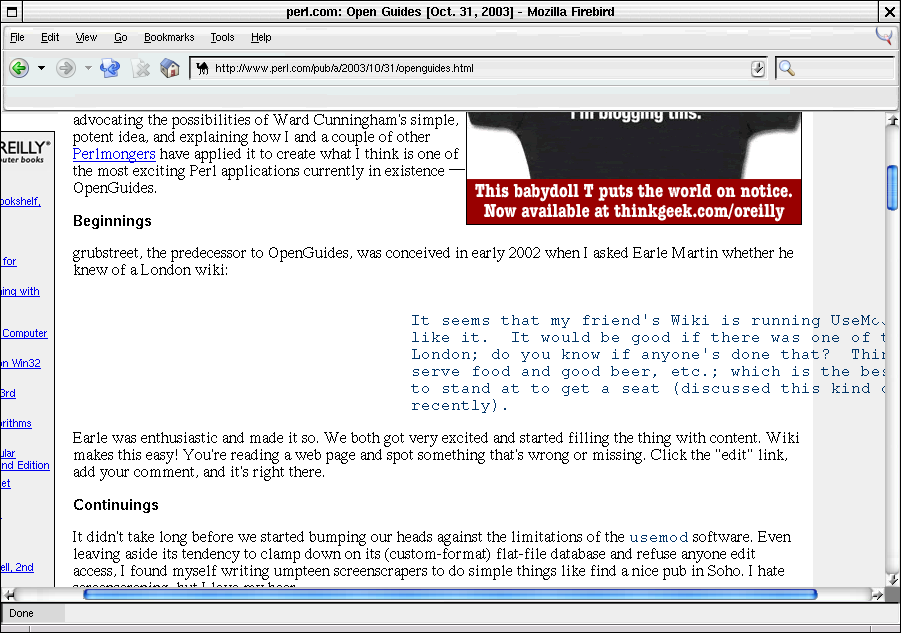The image size is (901, 633).
Task: Click the vertical scrollbar down arrow
Action: [x=892, y=579]
